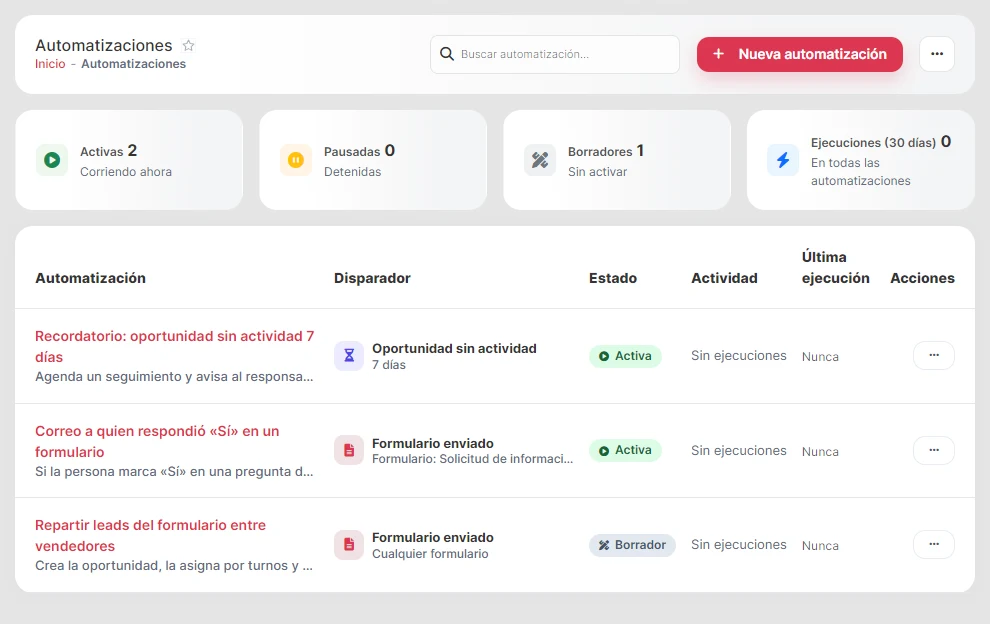Click the Acciones column header
Screen dimensions: 990x624
point(922,278)
